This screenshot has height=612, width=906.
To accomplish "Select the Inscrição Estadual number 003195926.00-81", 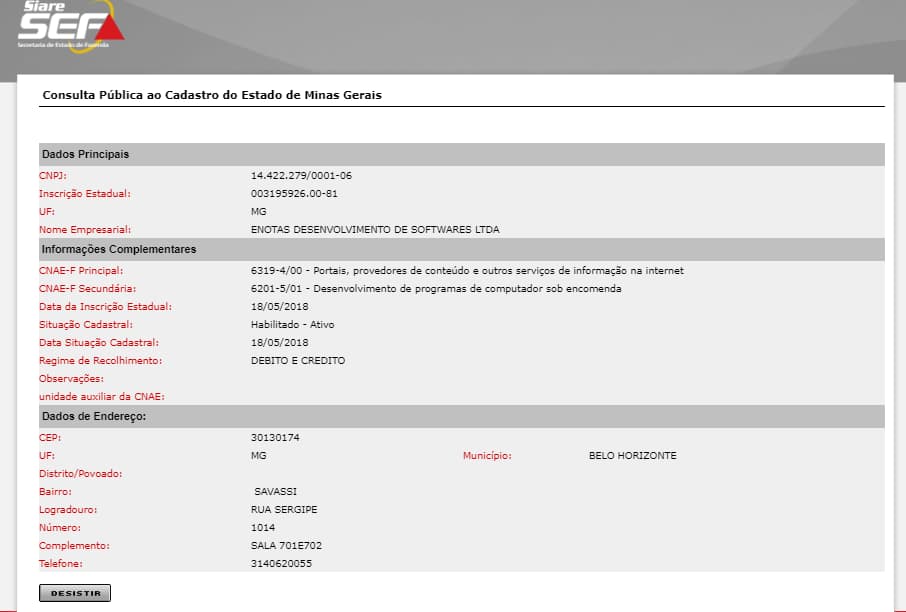I will (308, 193).
